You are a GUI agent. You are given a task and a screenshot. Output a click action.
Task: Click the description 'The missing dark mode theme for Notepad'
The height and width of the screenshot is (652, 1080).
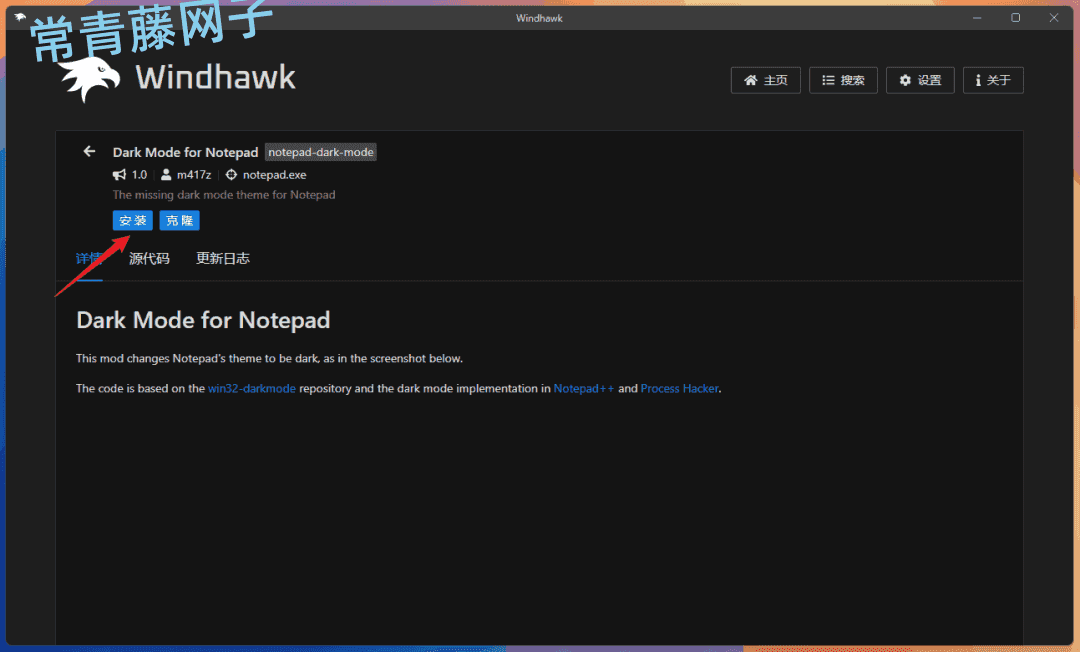point(224,195)
